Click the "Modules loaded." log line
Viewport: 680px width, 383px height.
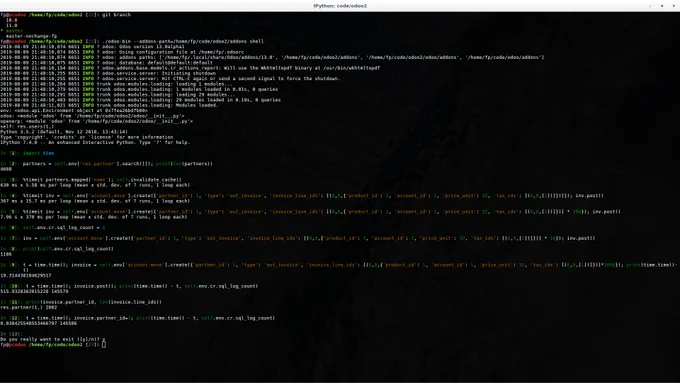pos(109,105)
